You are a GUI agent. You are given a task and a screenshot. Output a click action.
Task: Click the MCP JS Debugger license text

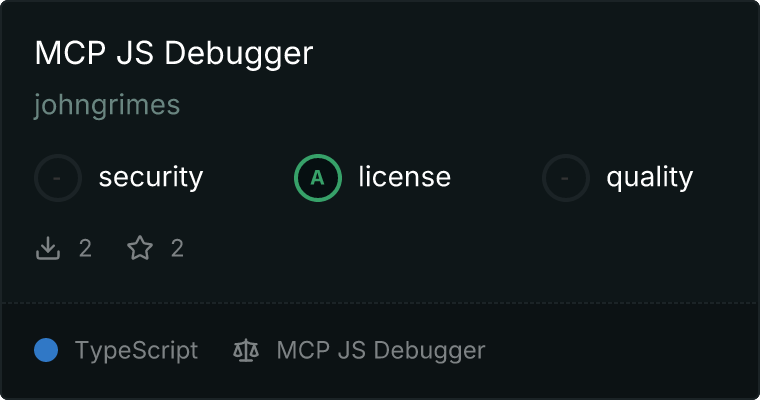(x=381, y=351)
